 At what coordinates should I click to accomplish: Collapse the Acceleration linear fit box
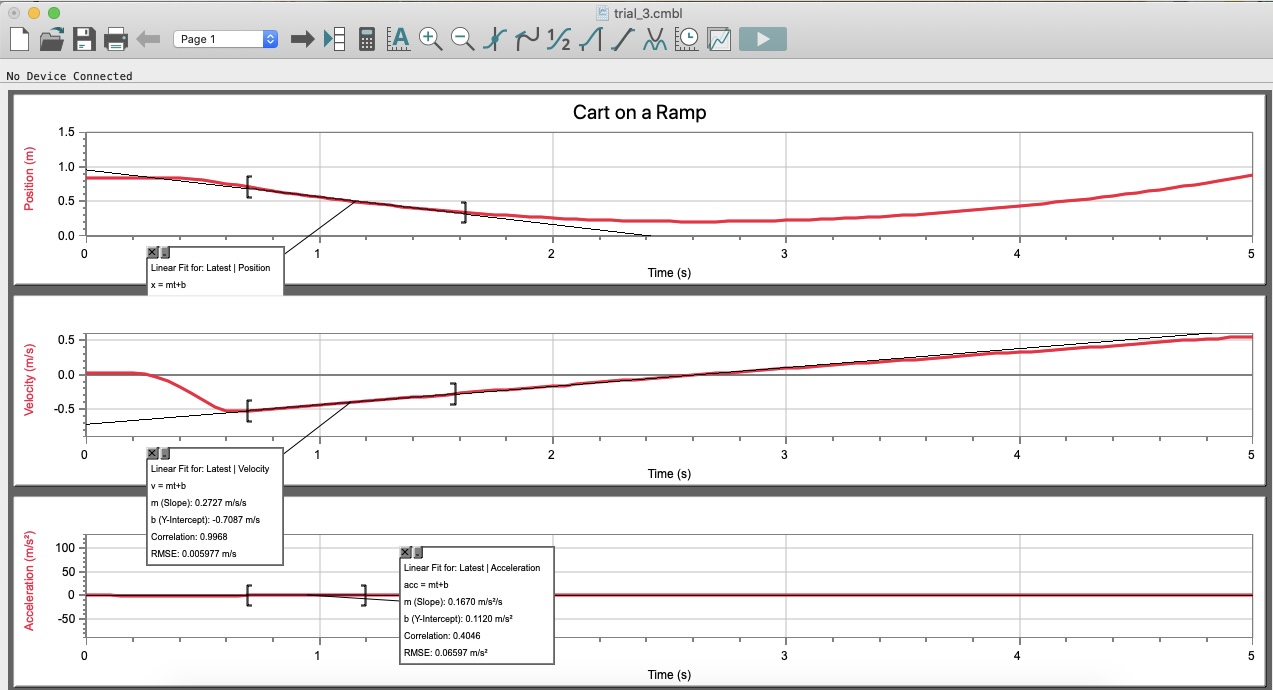tap(418, 552)
